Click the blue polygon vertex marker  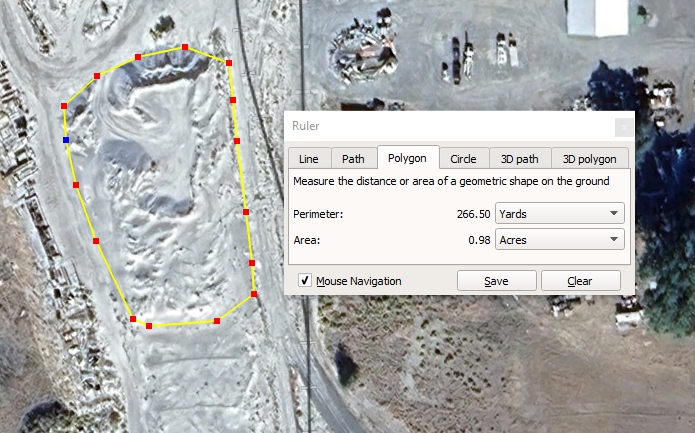66,141
